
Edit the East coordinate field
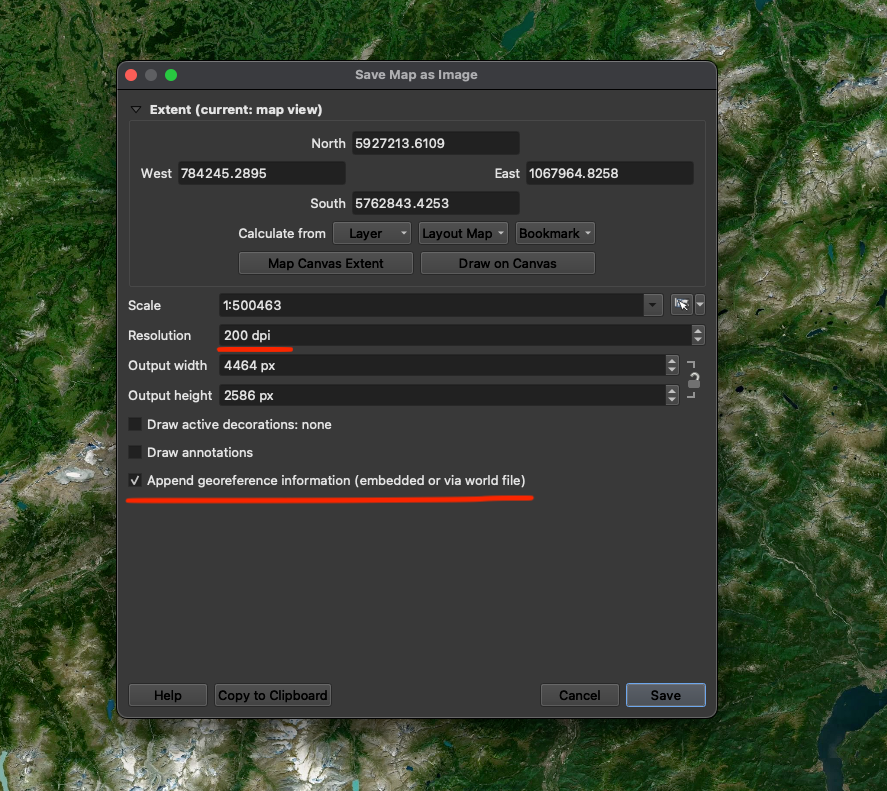tap(610, 173)
